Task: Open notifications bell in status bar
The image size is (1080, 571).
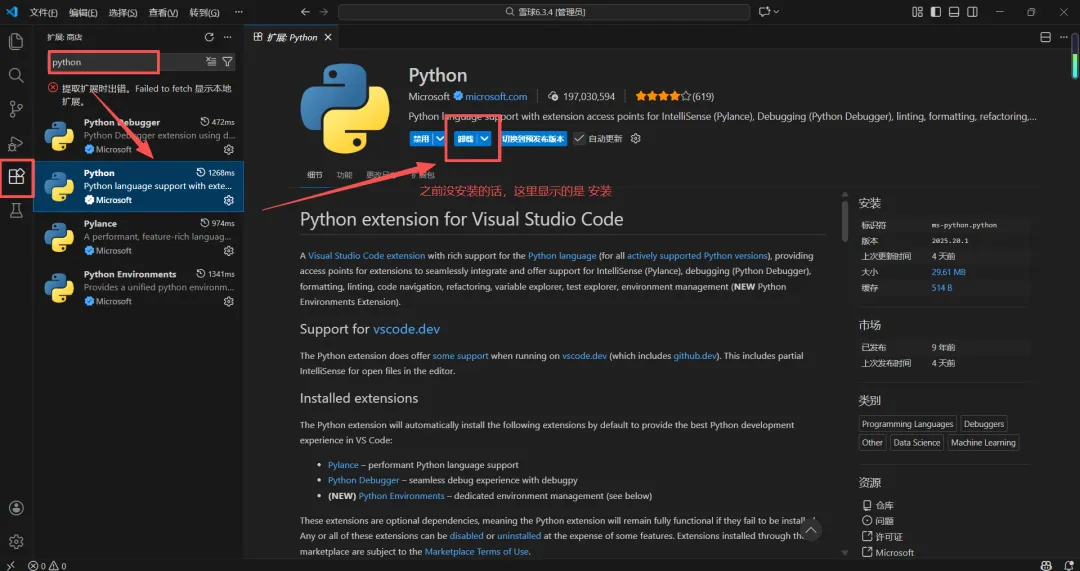Action: 1066,565
